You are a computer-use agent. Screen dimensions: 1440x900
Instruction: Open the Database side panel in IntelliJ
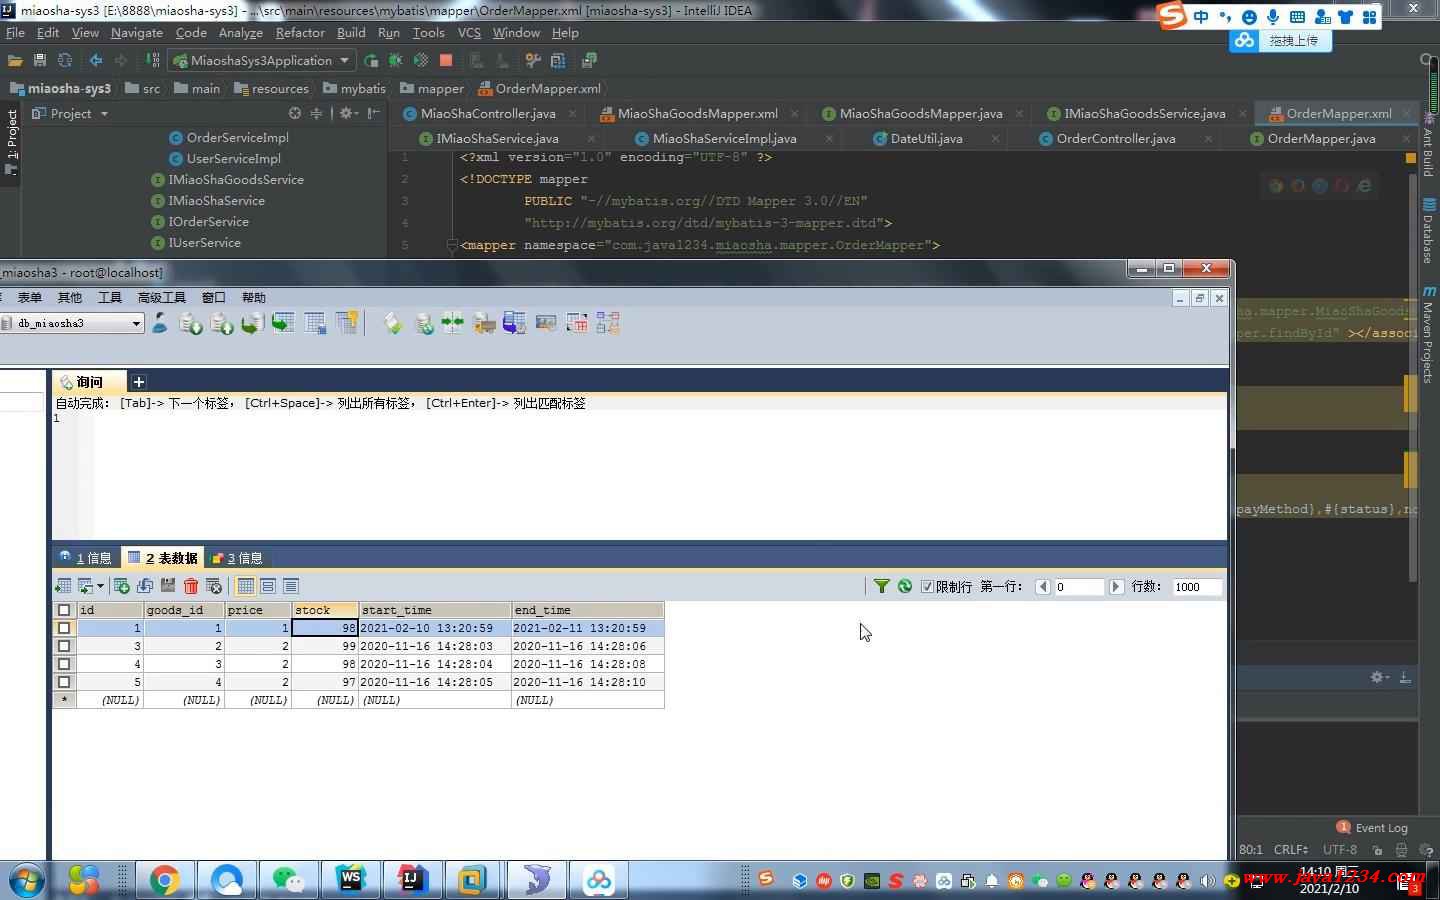[x=1428, y=231]
